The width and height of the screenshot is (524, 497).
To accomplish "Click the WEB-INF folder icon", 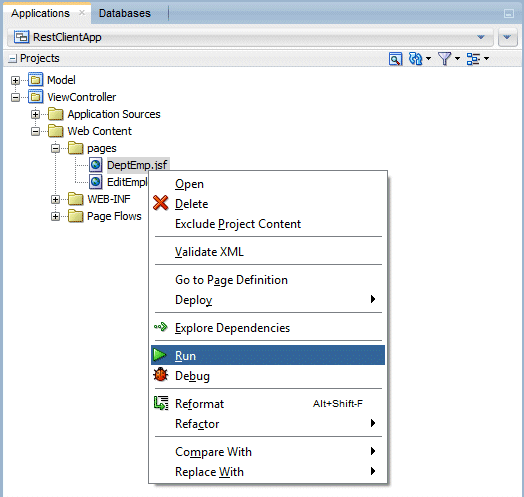I will (x=76, y=199).
